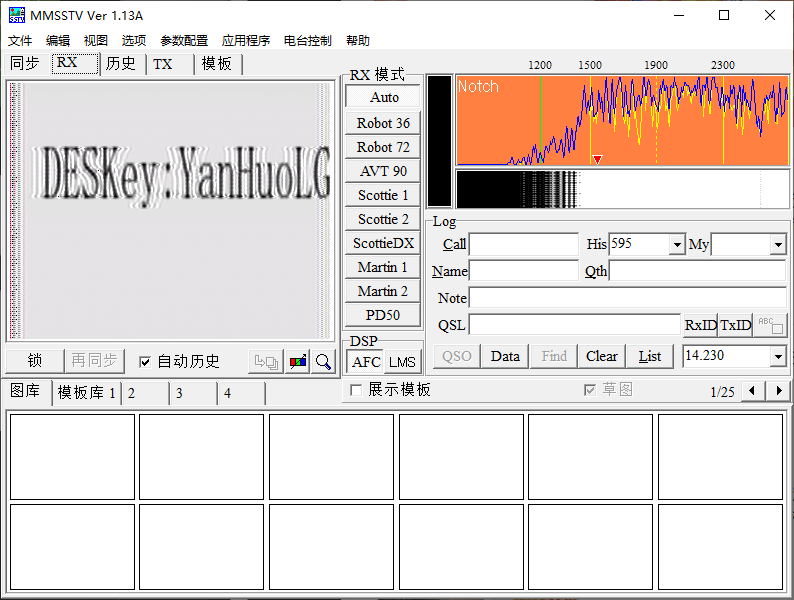
Task: Select template library tab 4
Action: pos(241,393)
